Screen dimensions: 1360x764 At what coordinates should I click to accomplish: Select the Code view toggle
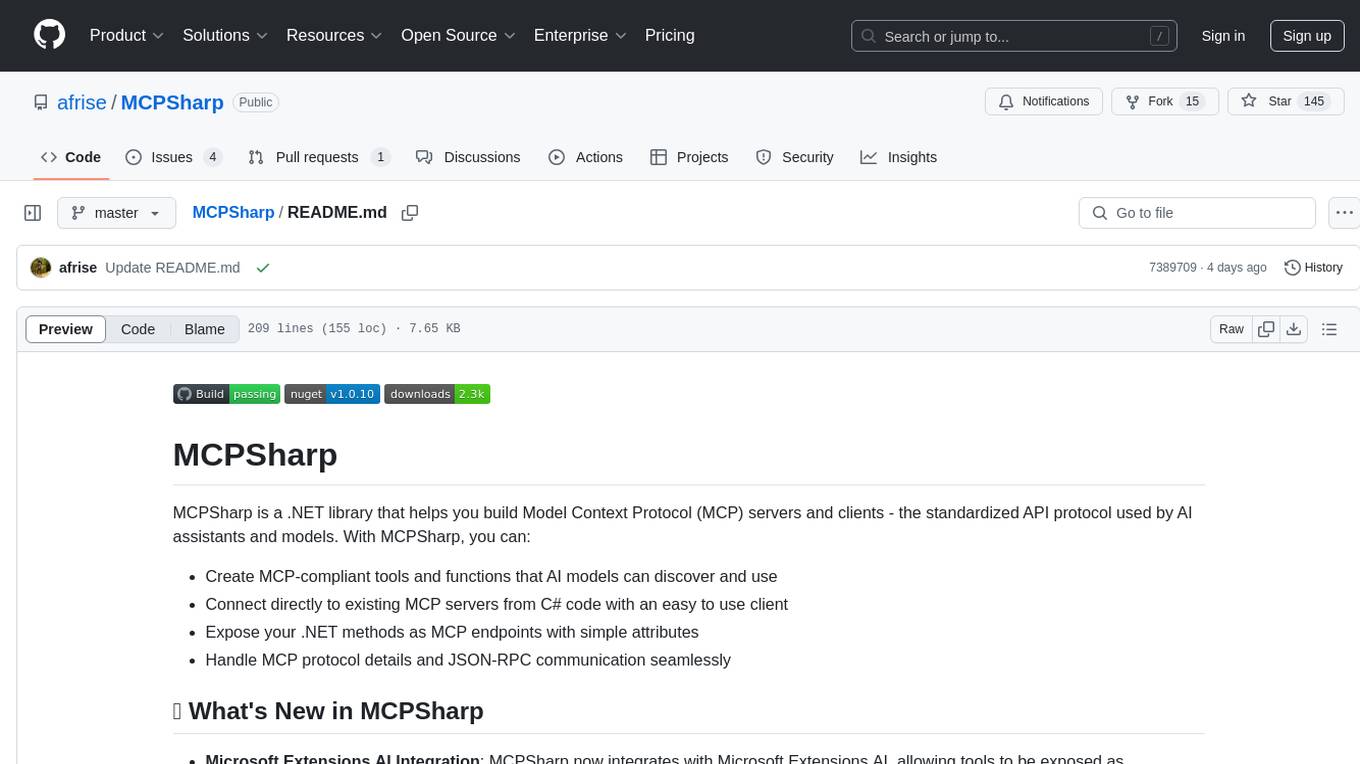138,329
